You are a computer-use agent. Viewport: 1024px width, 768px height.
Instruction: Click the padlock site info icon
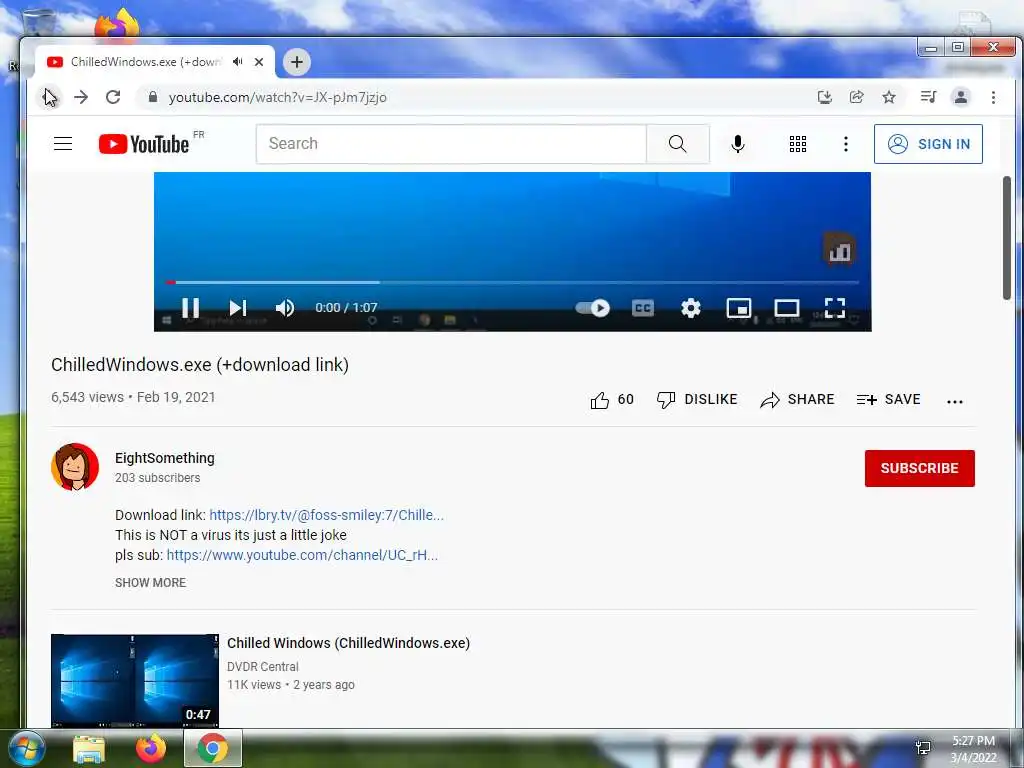tap(153, 97)
